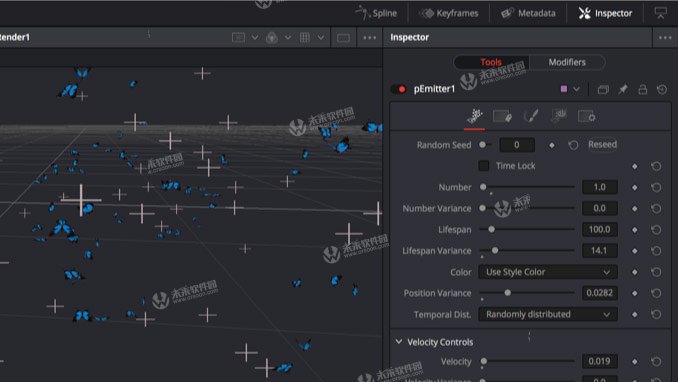Reset the Velocity parameter
This screenshot has height=382, width=678.
[656, 361]
